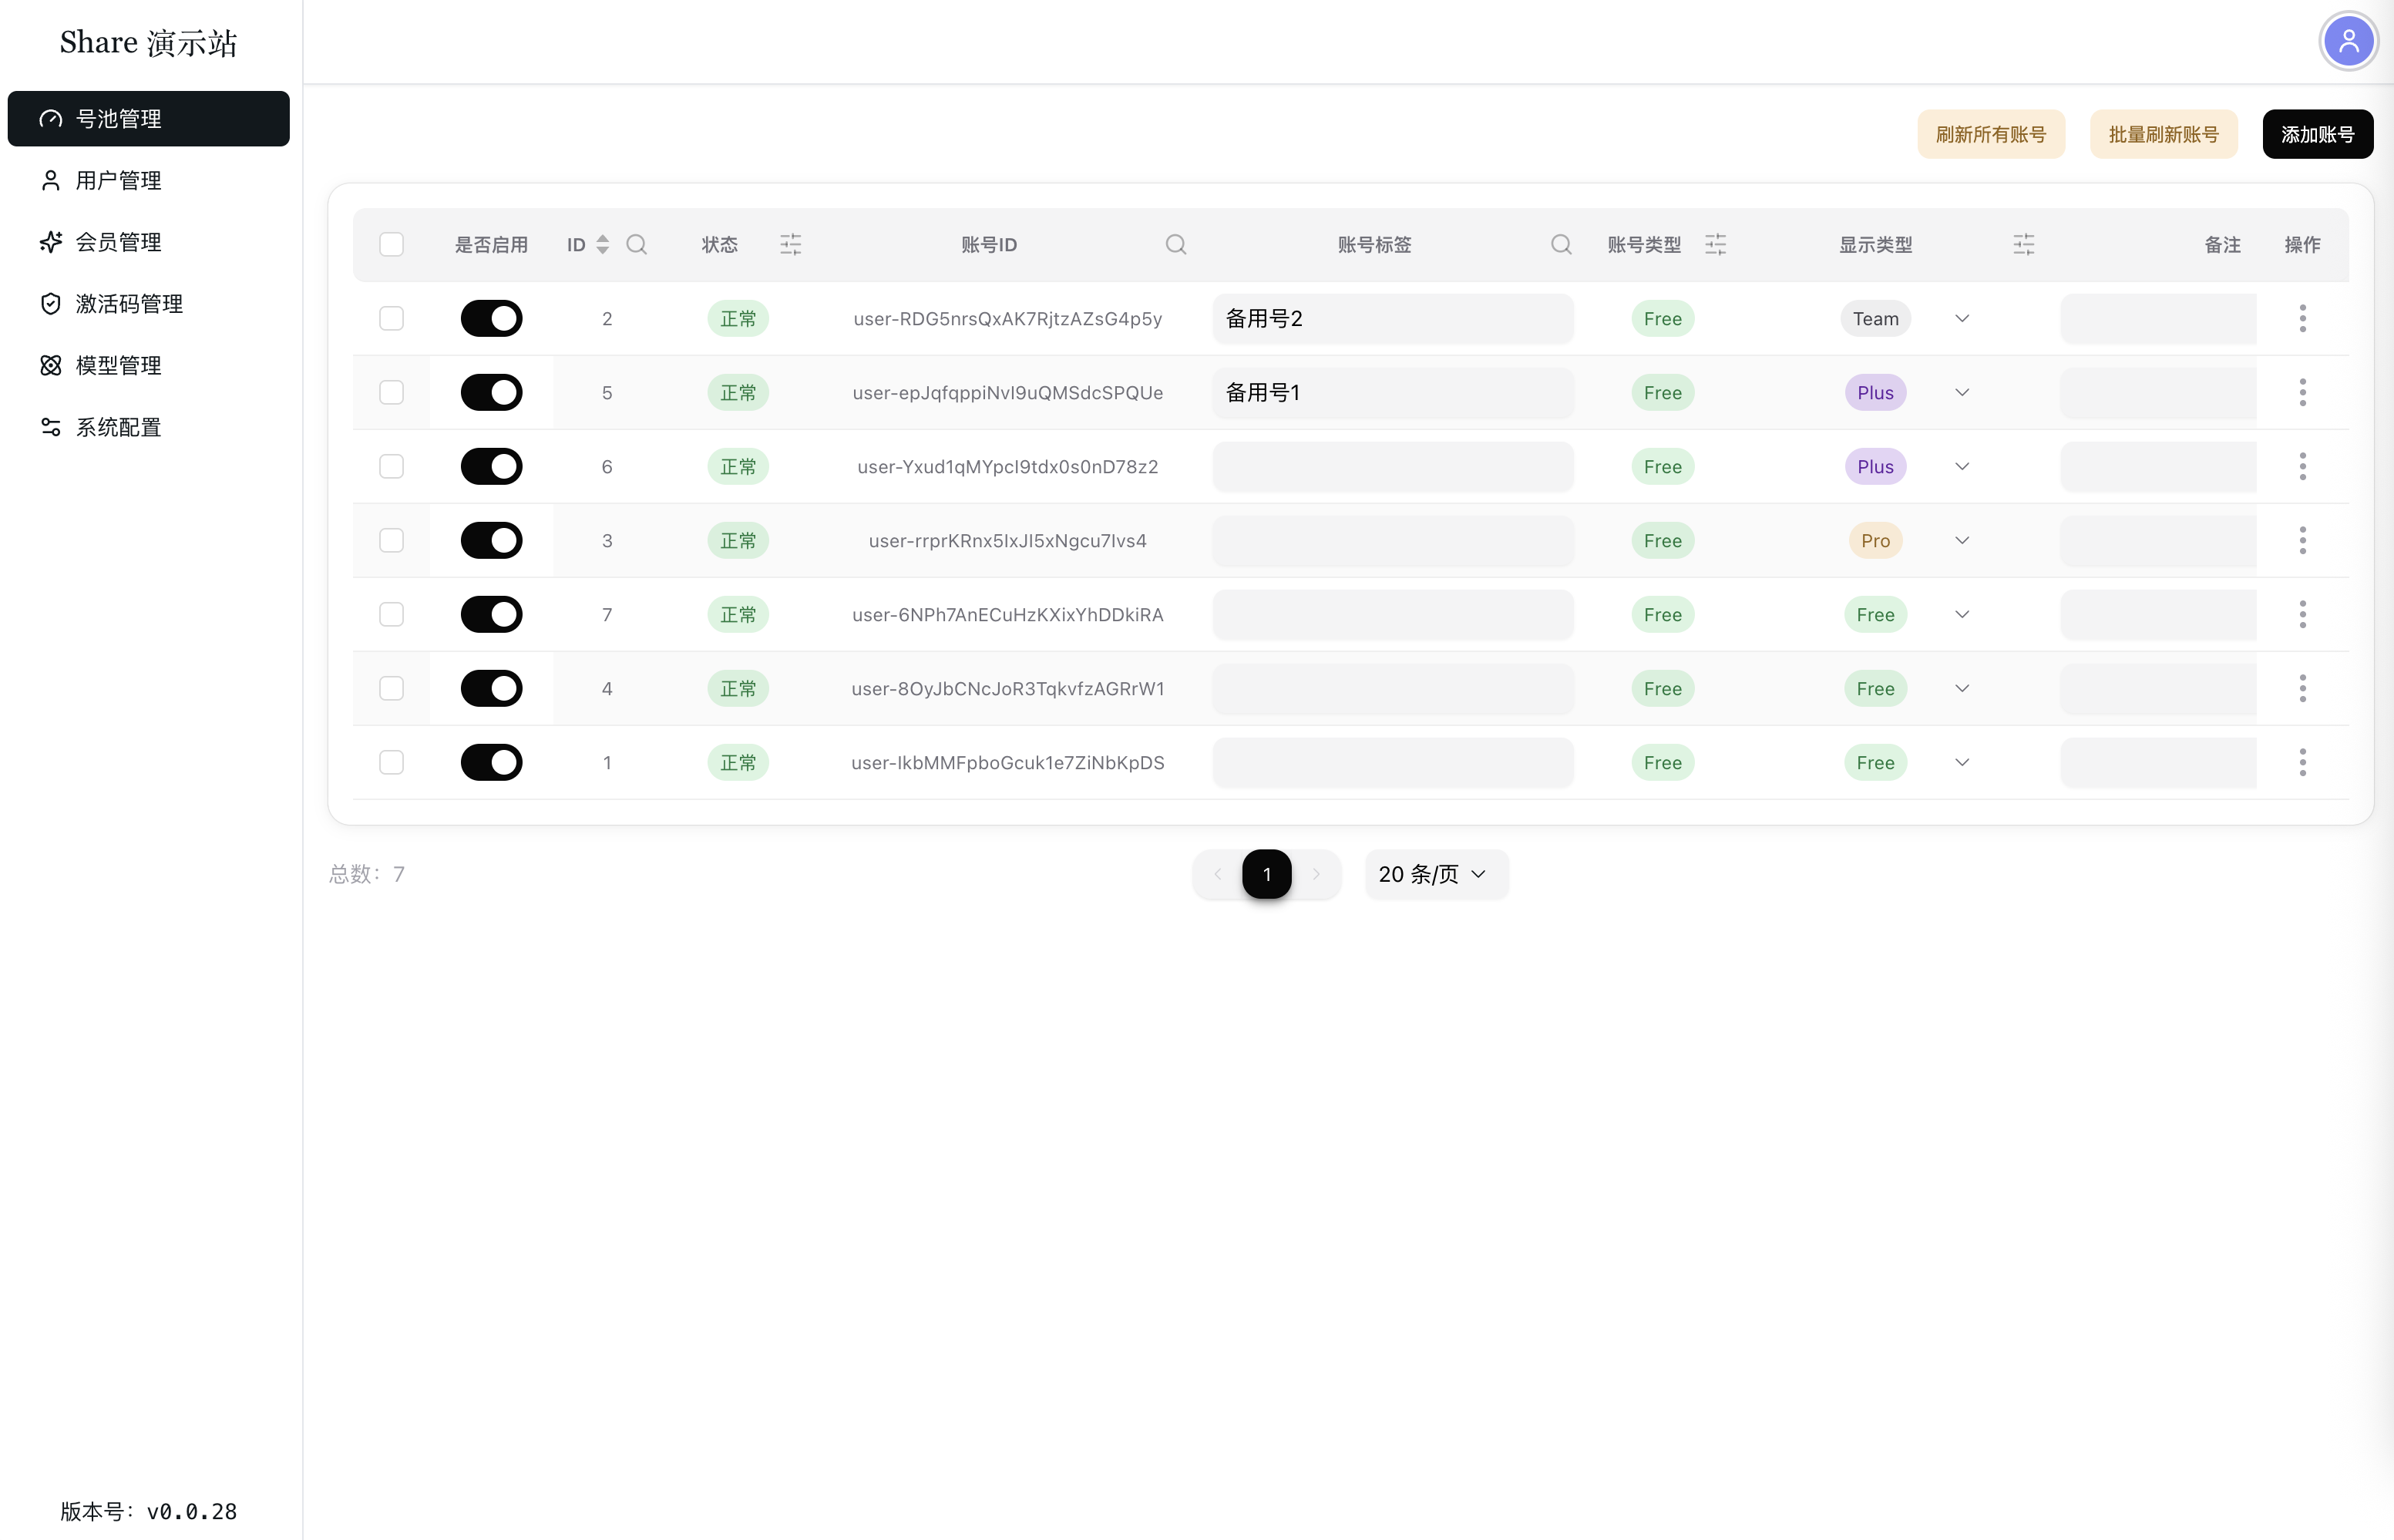The height and width of the screenshot is (1540, 2394).
Task: Disable the enabled switch for ID 7
Action: [491, 614]
